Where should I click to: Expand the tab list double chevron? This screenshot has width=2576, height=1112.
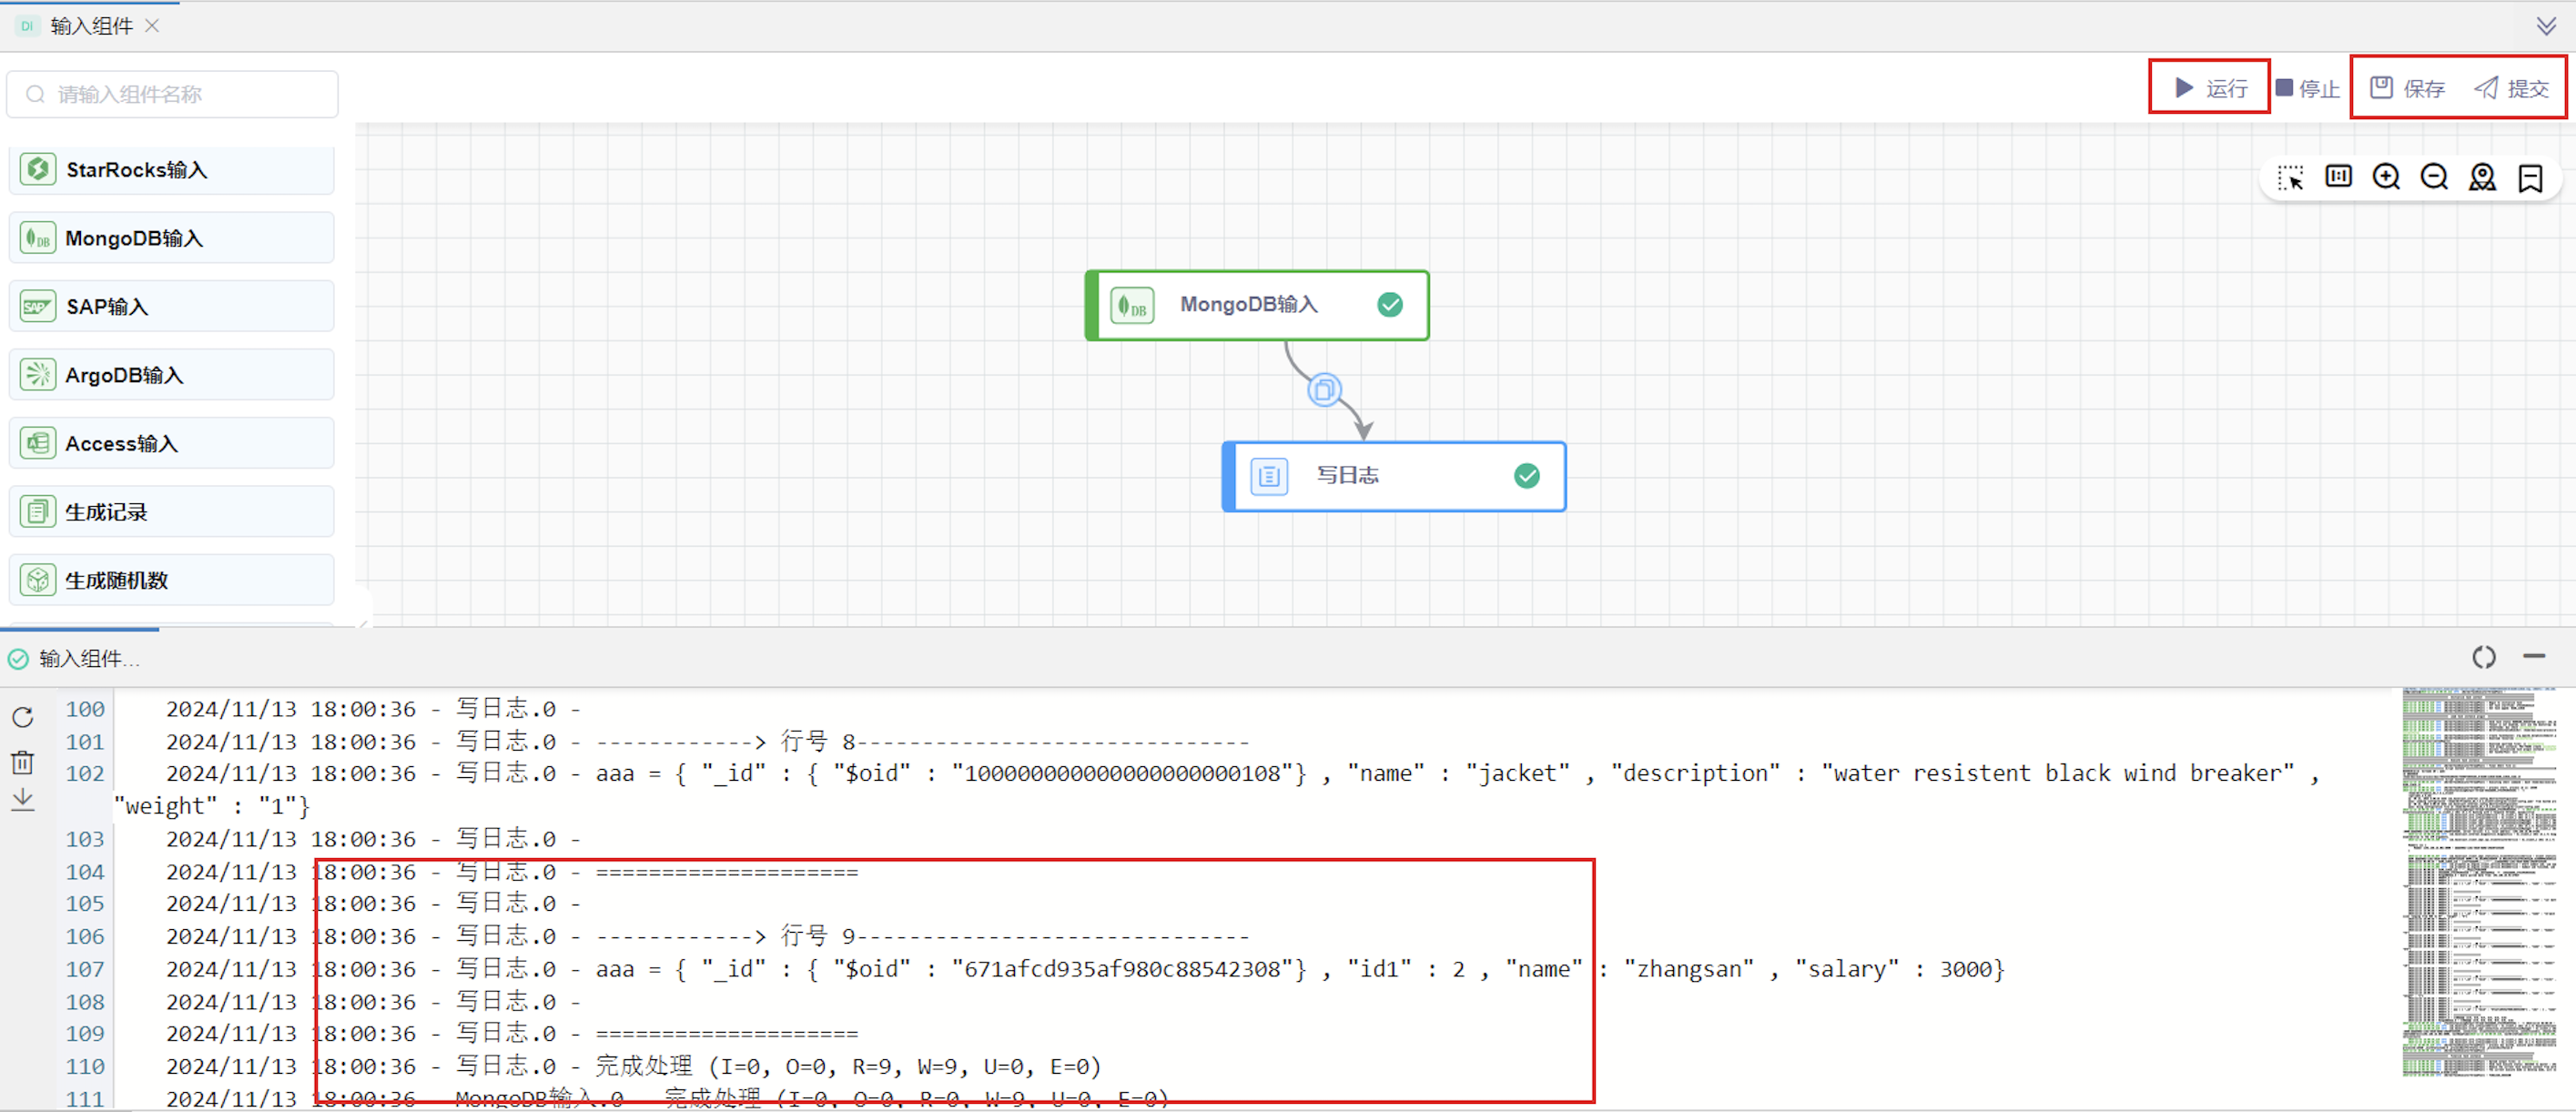[2546, 26]
